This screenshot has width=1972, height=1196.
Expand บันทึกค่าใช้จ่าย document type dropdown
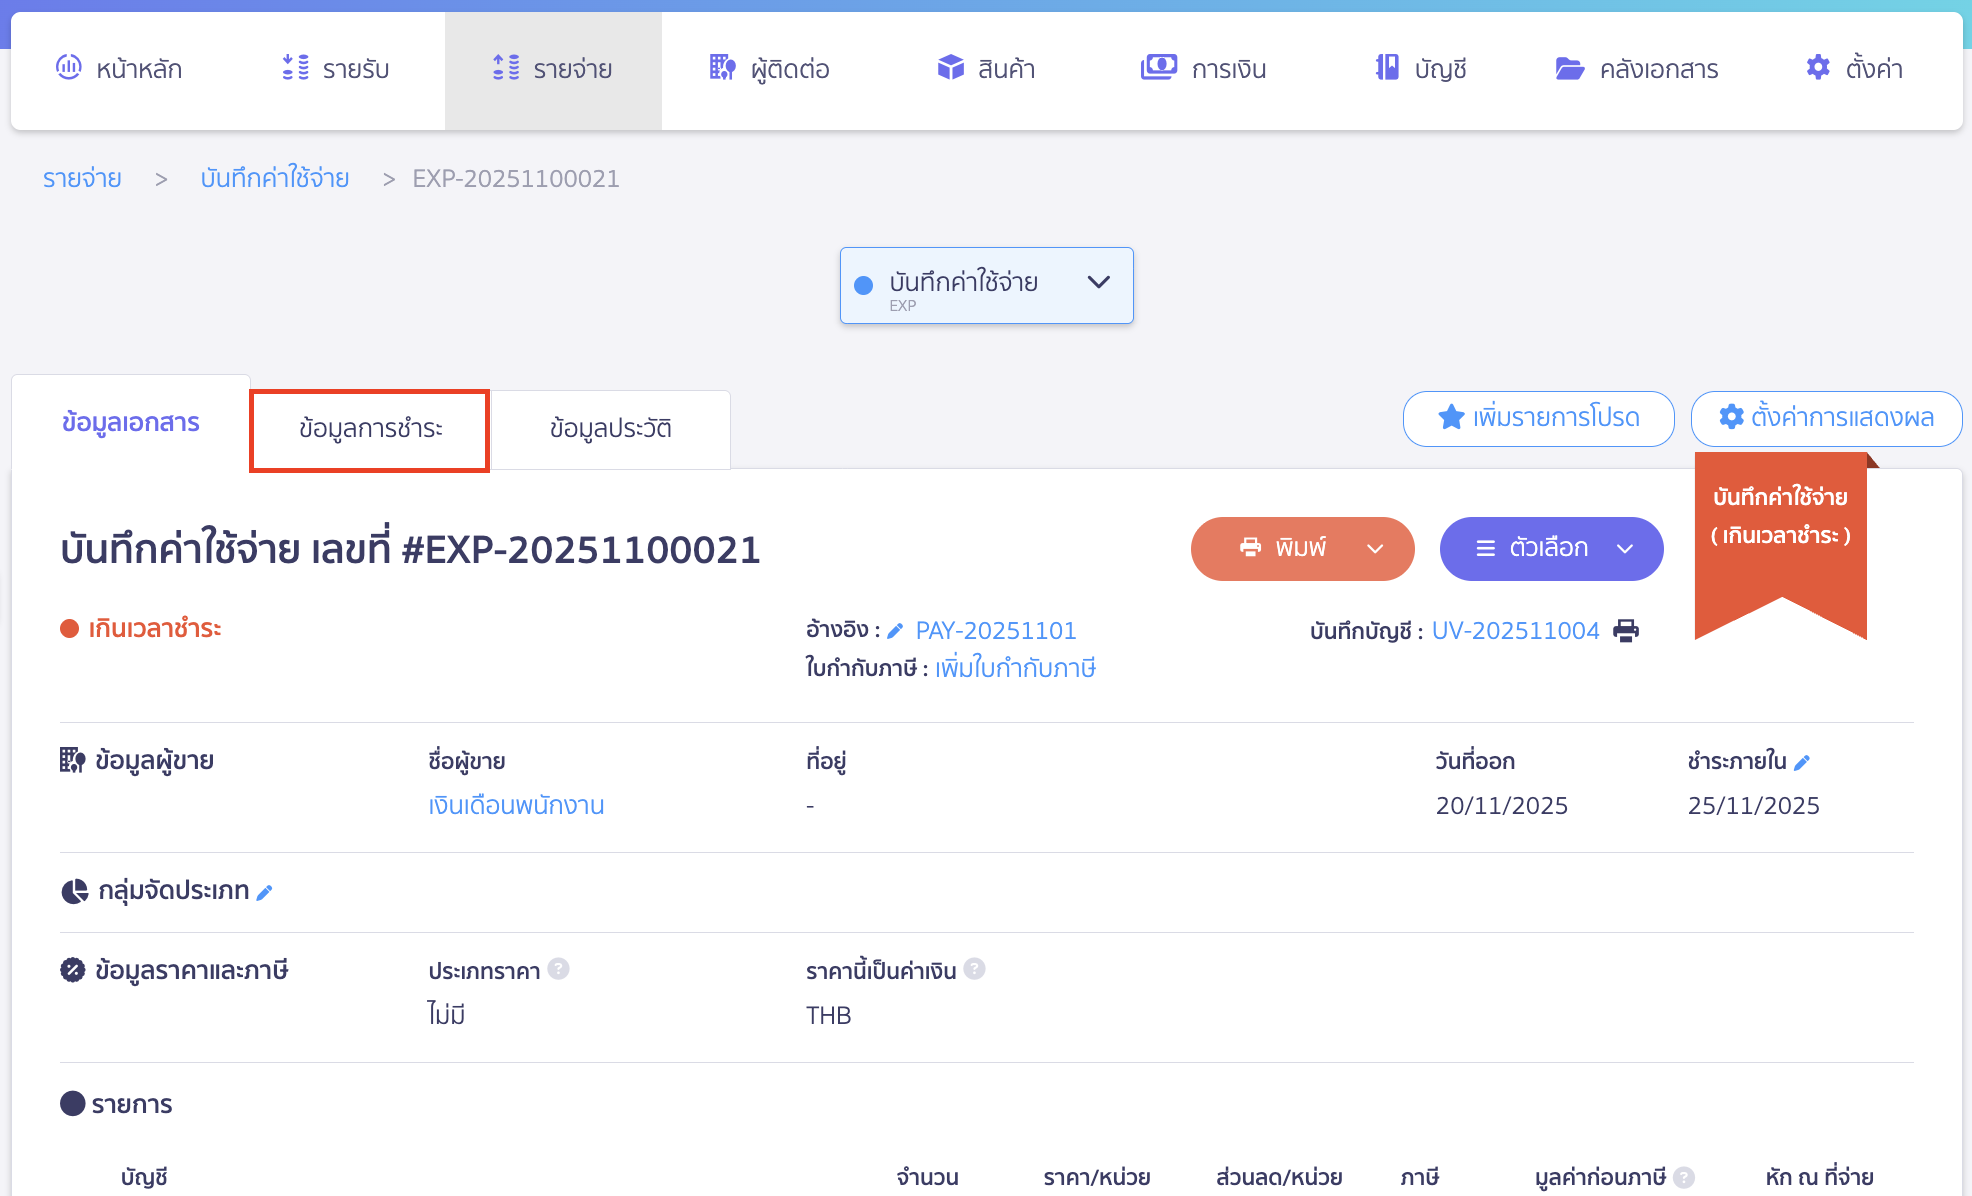[986, 285]
